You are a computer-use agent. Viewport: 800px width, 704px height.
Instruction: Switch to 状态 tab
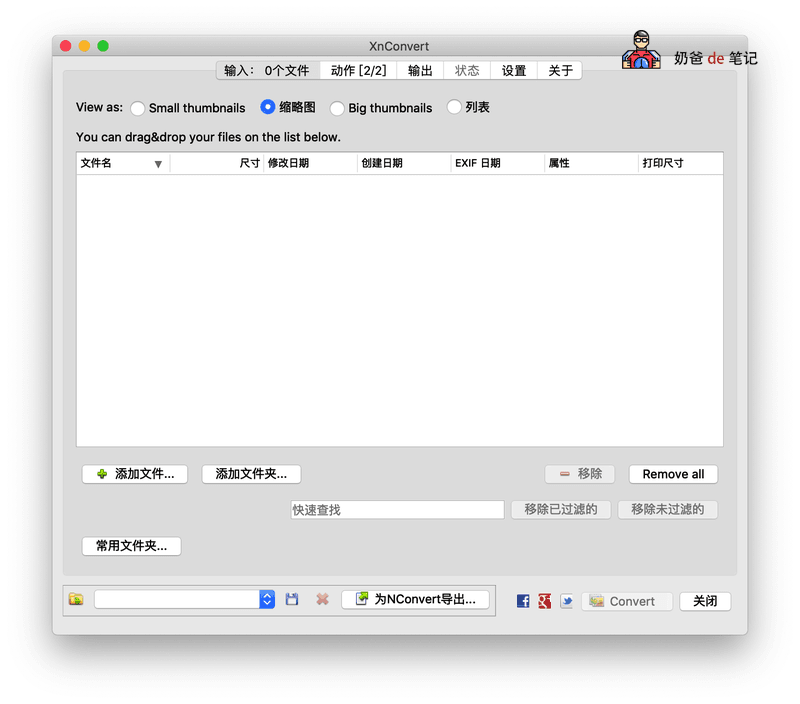tap(467, 70)
